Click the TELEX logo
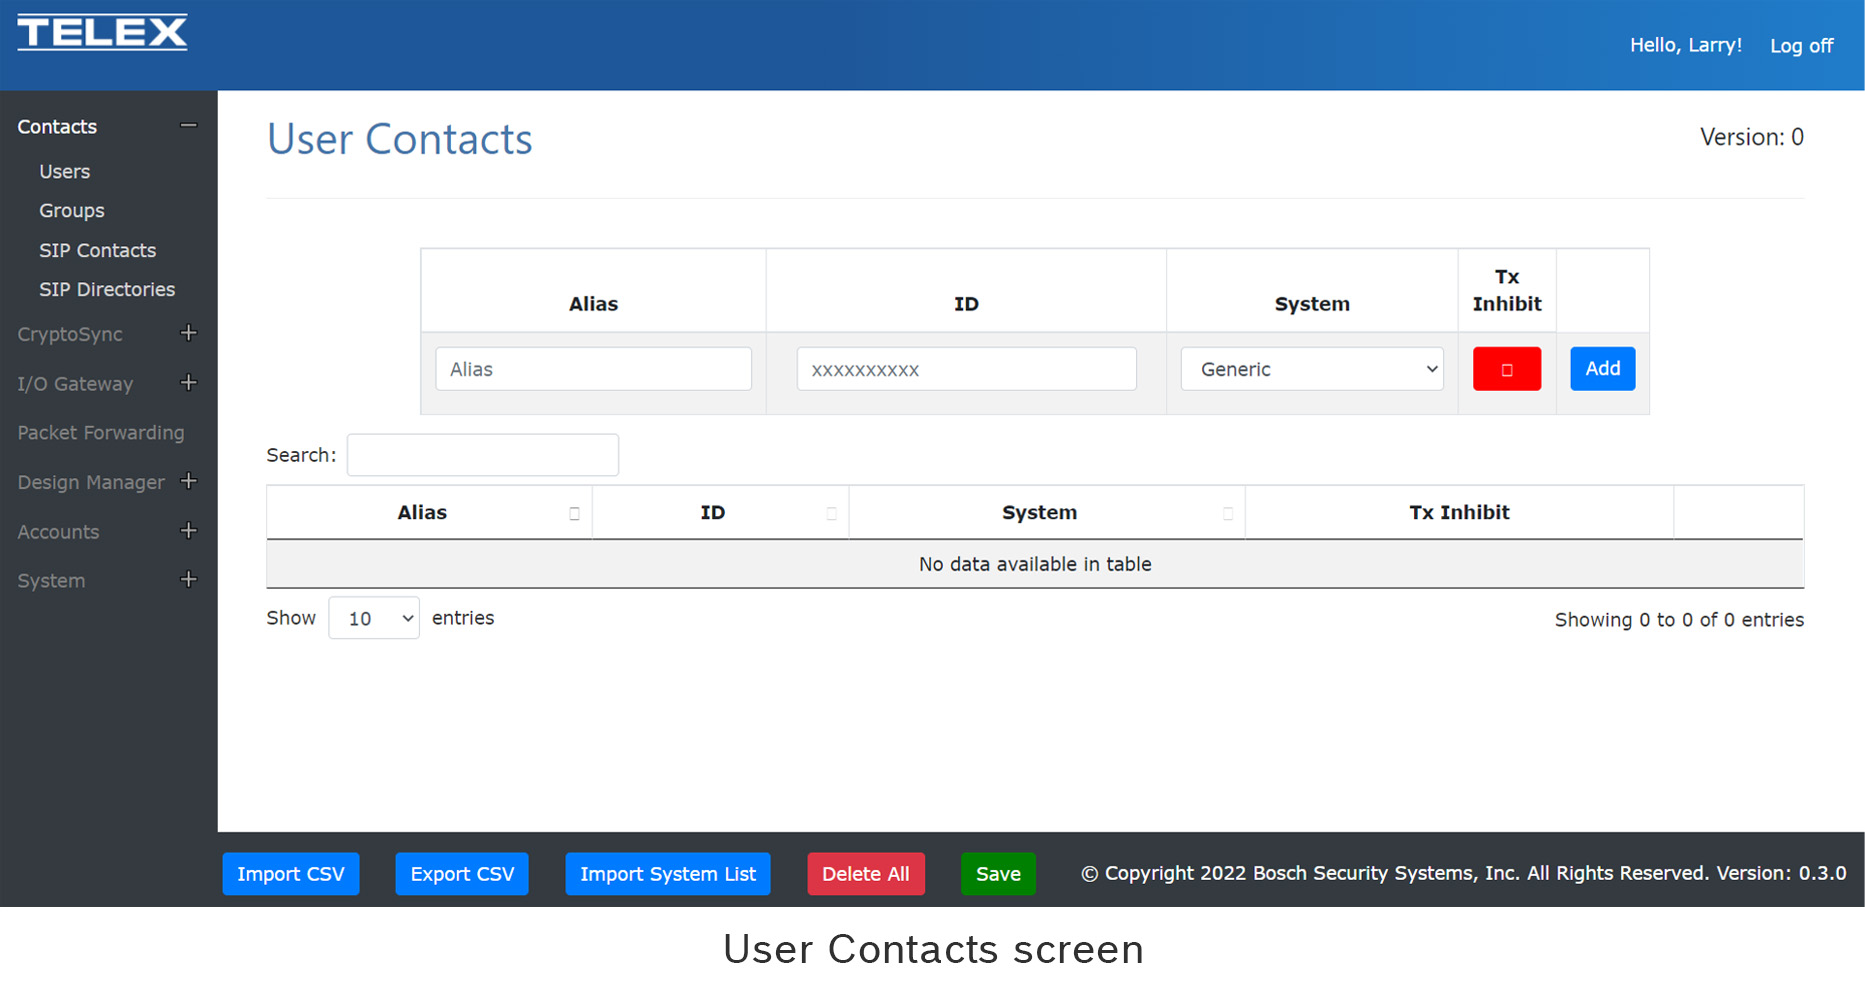Viewport: 1865px width, 1000px height. click(x=102, y=32)
